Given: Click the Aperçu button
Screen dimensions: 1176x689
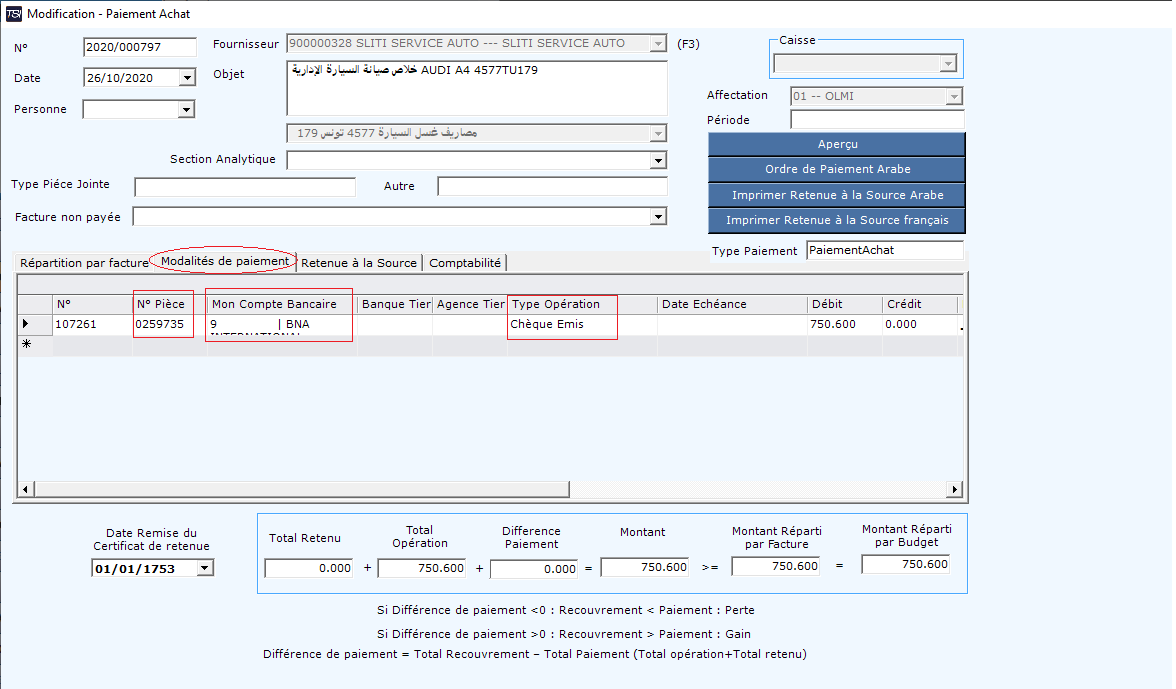Looking at the screenshot, I should pyautogui.click(x=837, y=144).
